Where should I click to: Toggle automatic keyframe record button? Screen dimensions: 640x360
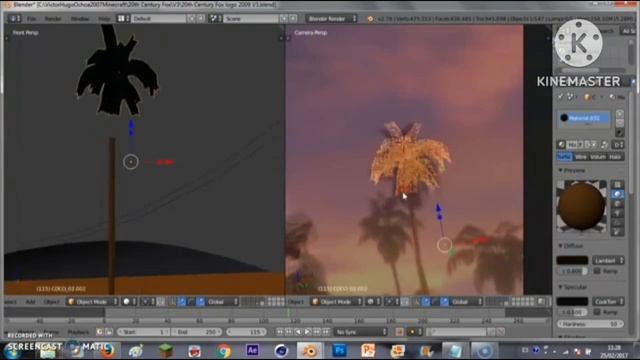coord(400,332)
